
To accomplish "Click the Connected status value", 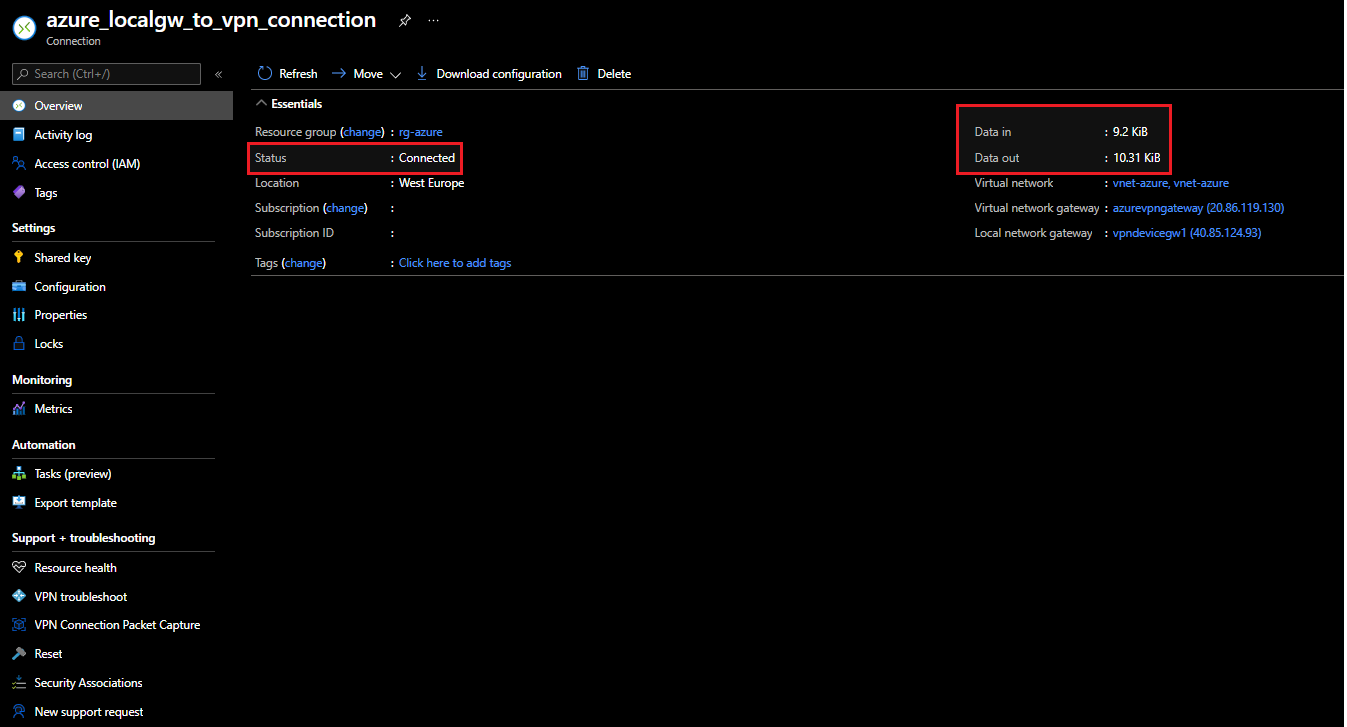I will click(427, 158).
